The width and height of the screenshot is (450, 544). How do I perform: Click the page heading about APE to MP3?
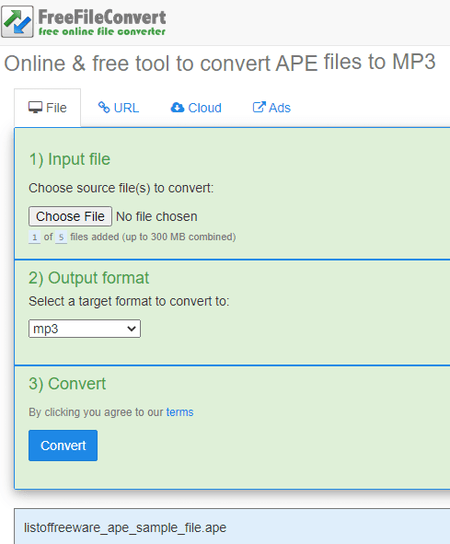click(x=220, y=63)
